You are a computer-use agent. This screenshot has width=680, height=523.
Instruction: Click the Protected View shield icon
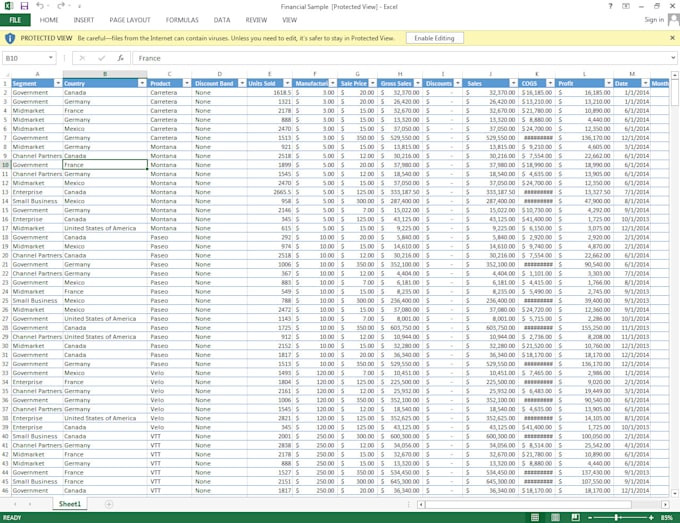click(x=10, y=38)
